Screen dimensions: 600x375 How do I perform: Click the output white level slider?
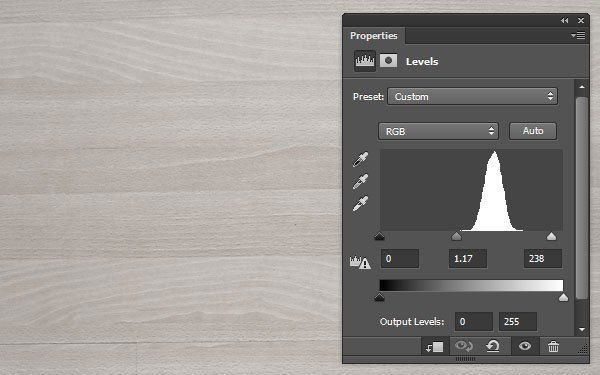[563, 297]
